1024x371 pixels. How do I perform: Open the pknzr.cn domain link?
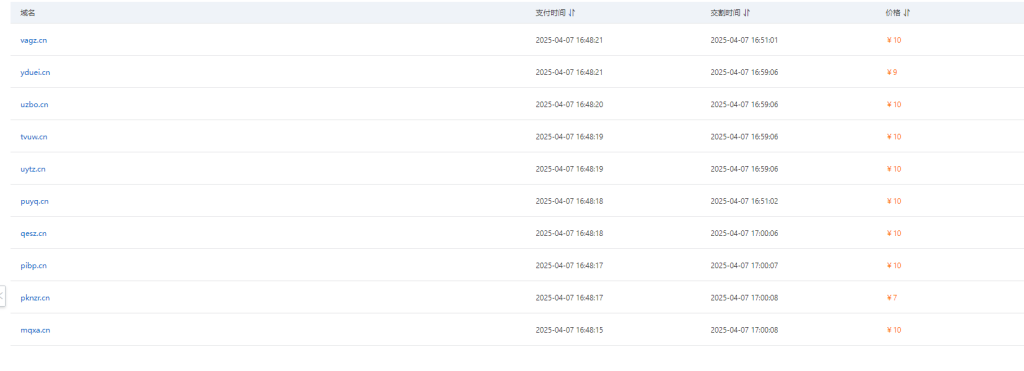click(35, 298)
